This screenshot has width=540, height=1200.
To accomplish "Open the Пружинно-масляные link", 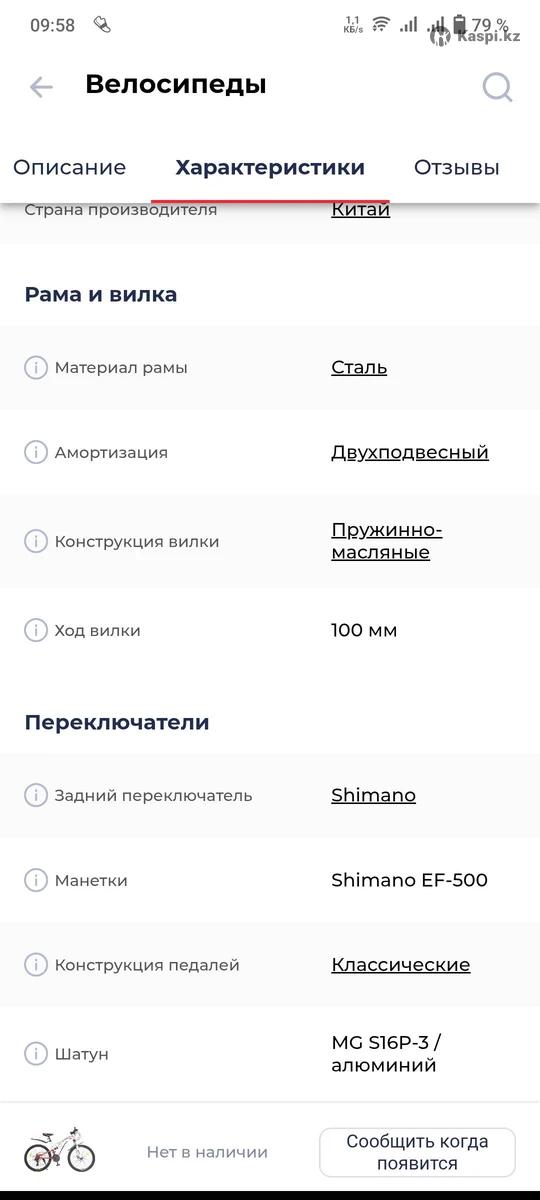I will coord(387,541).
